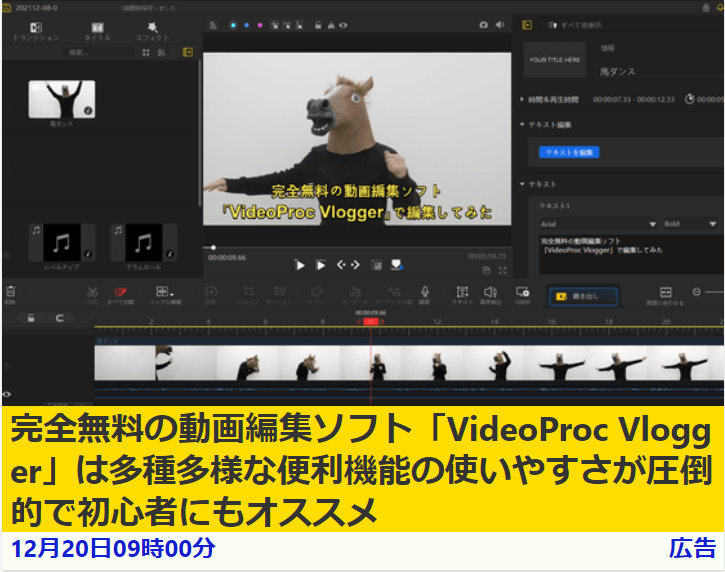The height and width of the screenshot is (572, 725).
Task: Step to previous frame arrow
Action: point(341,264)
